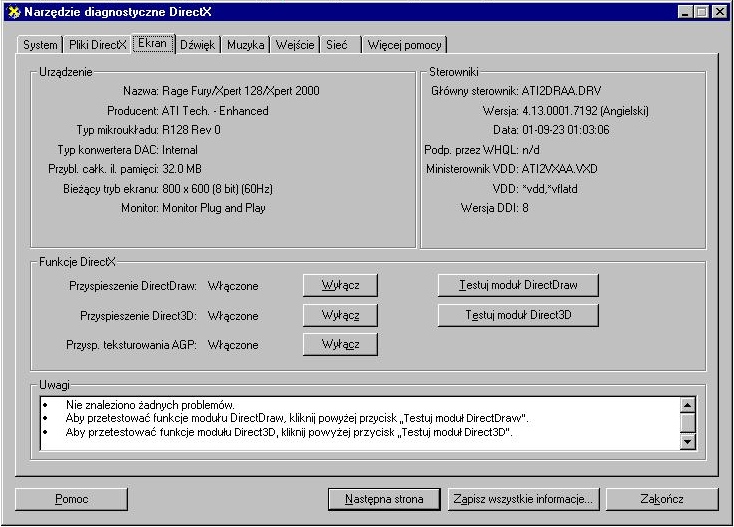This screenshot has width=734, height=527.
Task: Click Włączone status beside teksturowania AGP
Action: tap(233, 345)
